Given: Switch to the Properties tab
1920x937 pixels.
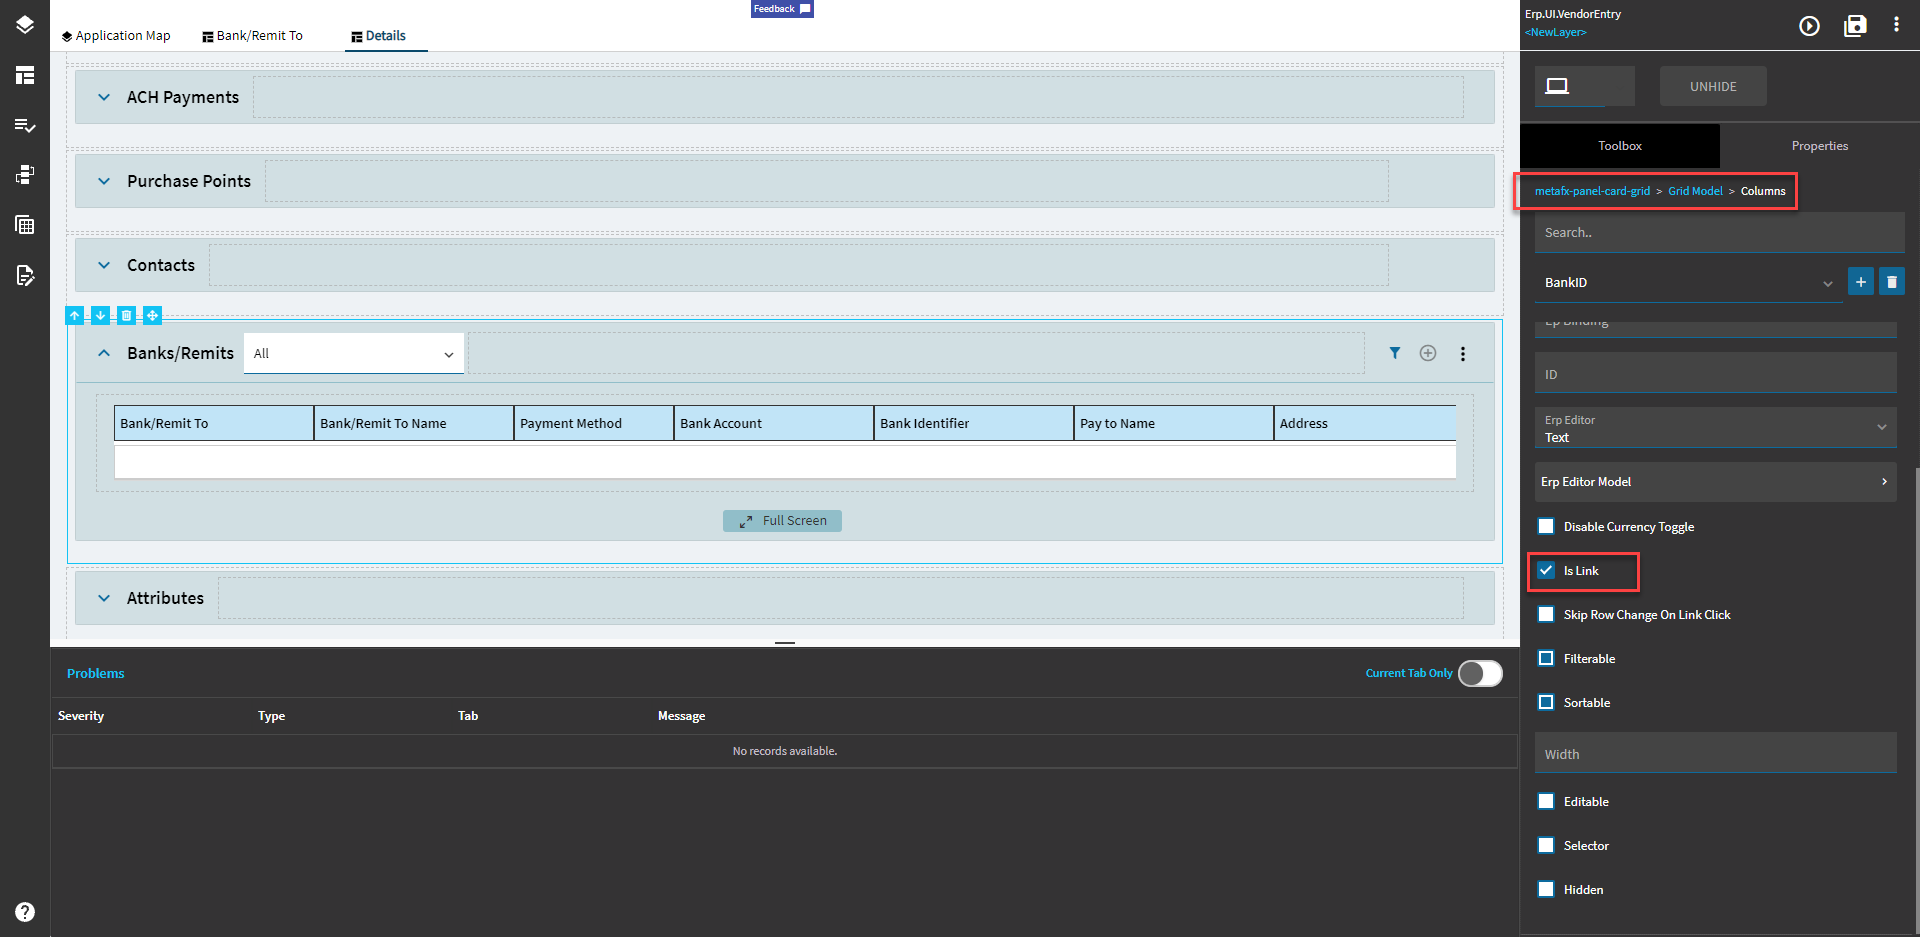Looking at the screenshot, I should pos(1820,146).
